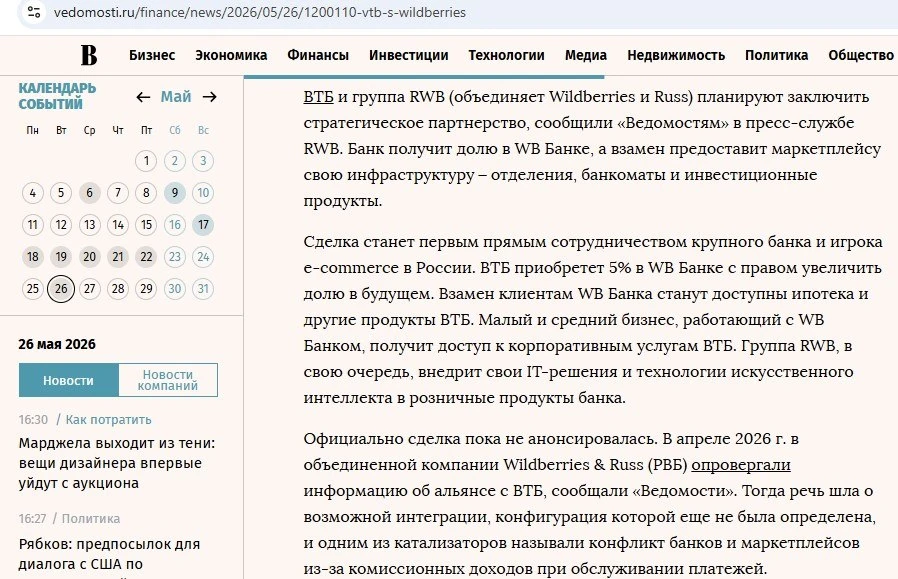Select May 18 in calendar
Viewport: 898px width, 579px height.
33,257
